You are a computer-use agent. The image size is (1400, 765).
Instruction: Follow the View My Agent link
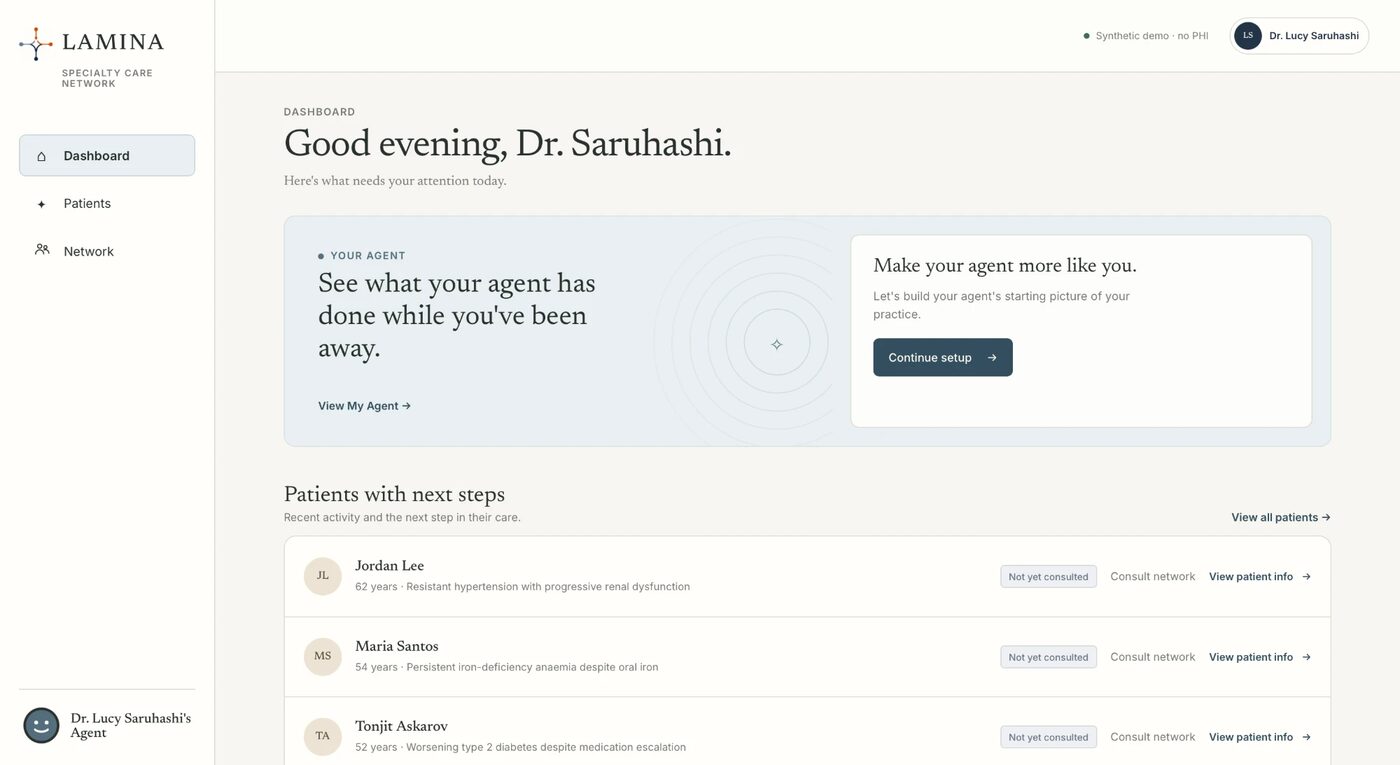pyautogui.click(x=364, y=406)
